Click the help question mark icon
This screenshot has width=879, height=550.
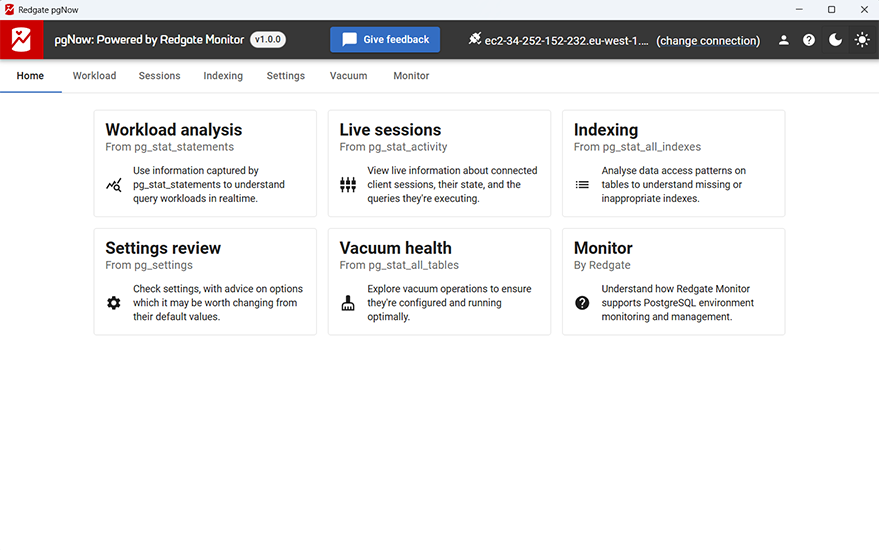(x=809, y=40)
